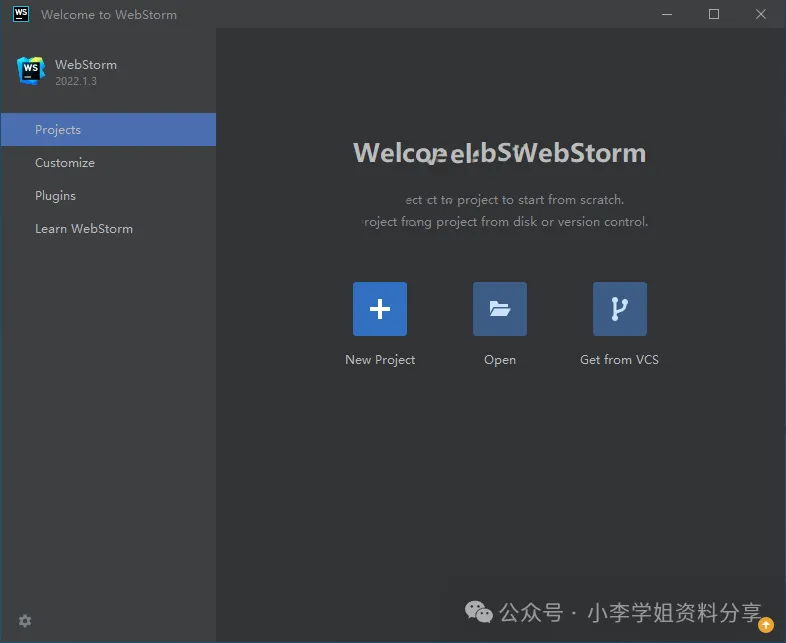The image size is (786, 643).
Task: Click the WS icon in the title bar
Action: [x=21, y=14]
